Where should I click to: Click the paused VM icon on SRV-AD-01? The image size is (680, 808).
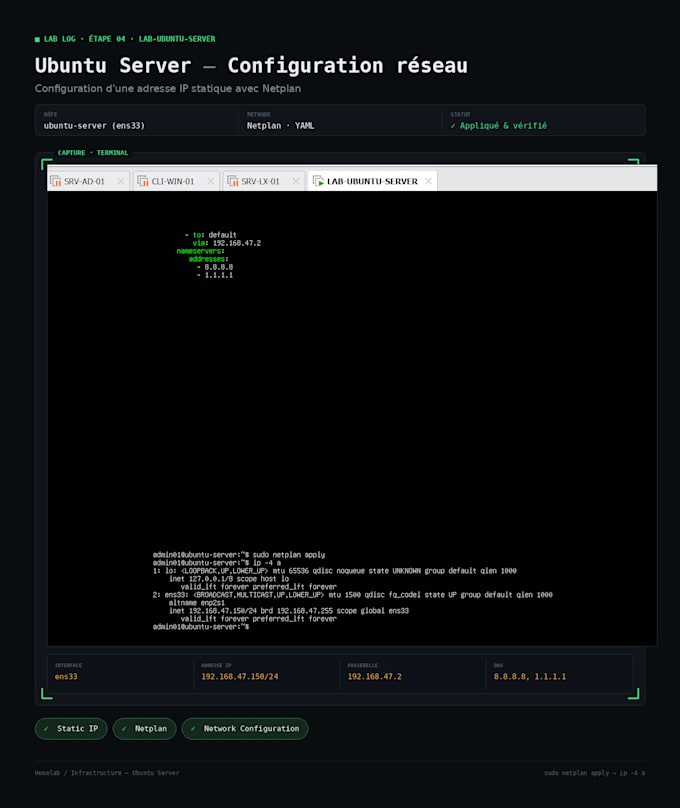click(56, 181)
